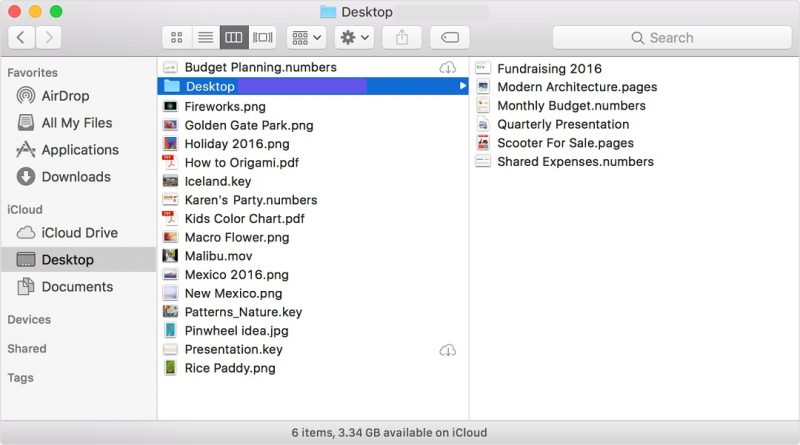Expand the Devices sidebar section
The width and height of the screenshot is (800, 445).
point(29,319)
